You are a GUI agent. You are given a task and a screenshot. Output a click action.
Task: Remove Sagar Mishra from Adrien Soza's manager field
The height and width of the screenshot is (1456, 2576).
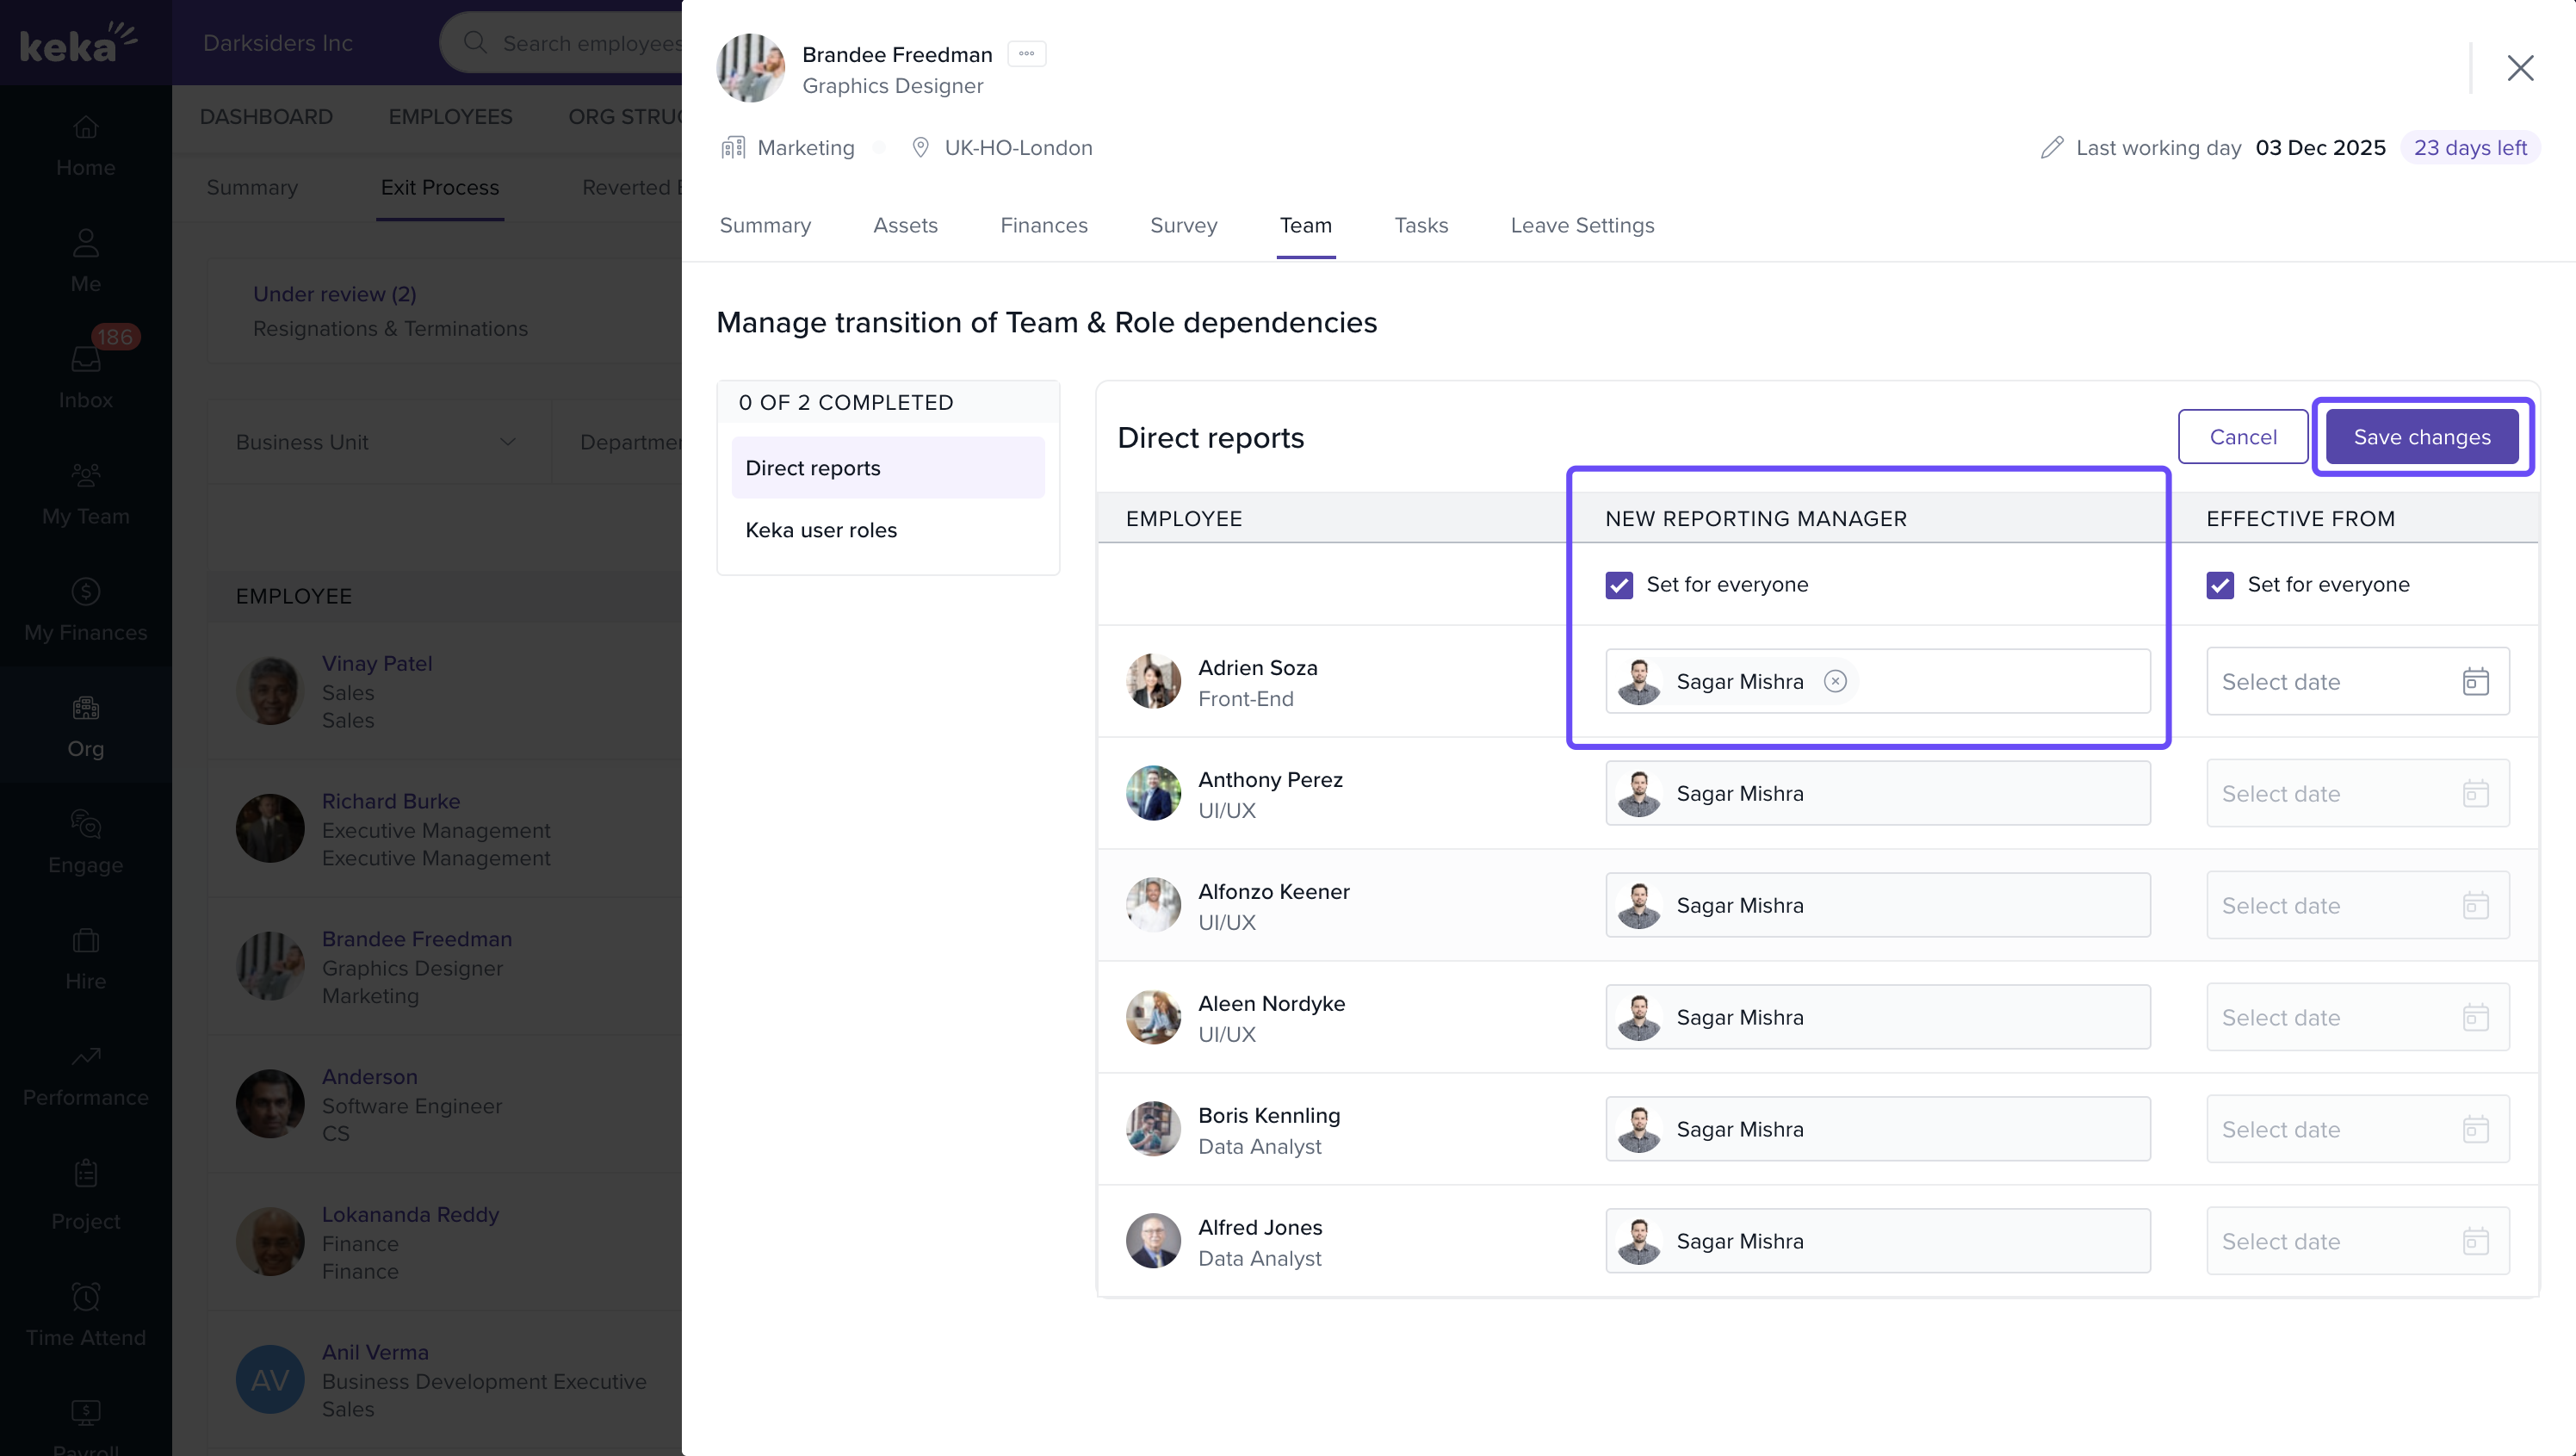point(1835,681)
